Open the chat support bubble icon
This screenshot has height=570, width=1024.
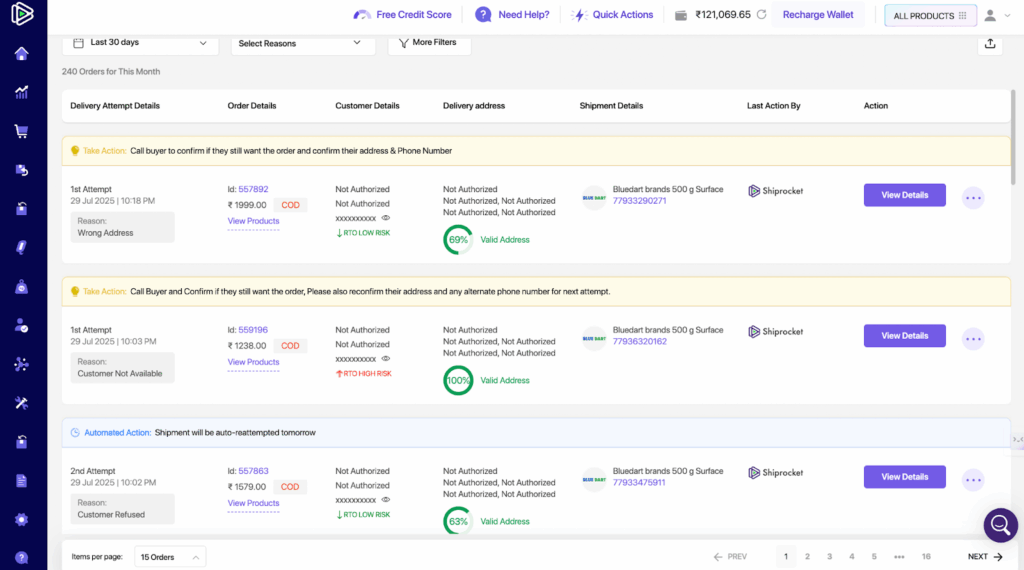pyautogui.click(x=1000, y=524)
